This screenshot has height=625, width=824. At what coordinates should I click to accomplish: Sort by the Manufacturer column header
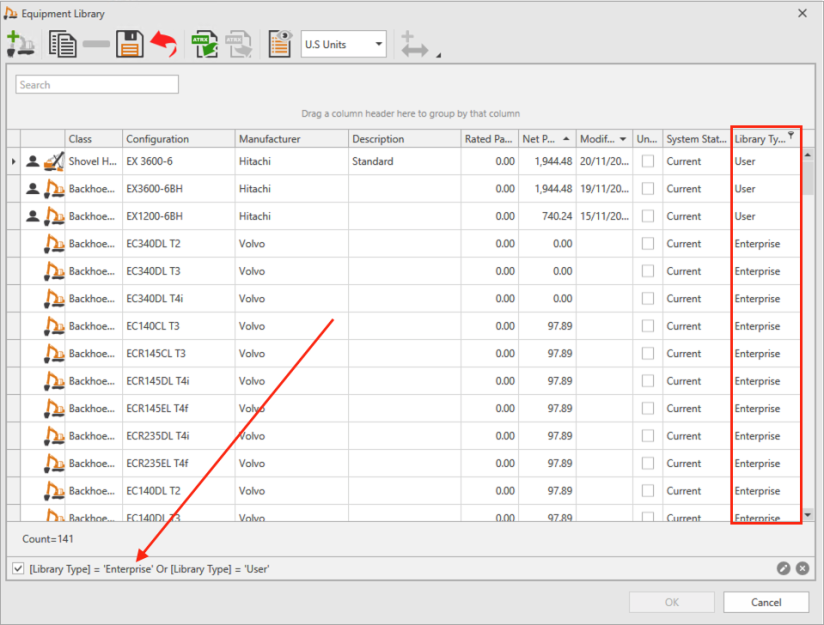[x=291, y=139]
